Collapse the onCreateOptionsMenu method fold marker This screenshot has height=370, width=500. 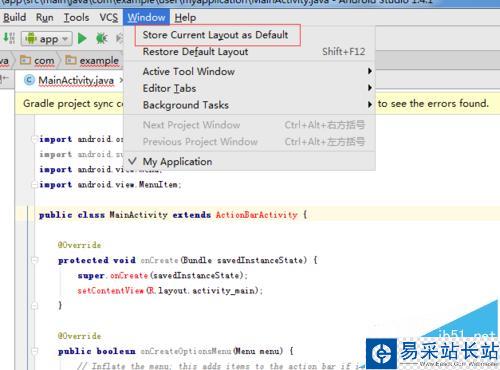(x=34, y=351)
